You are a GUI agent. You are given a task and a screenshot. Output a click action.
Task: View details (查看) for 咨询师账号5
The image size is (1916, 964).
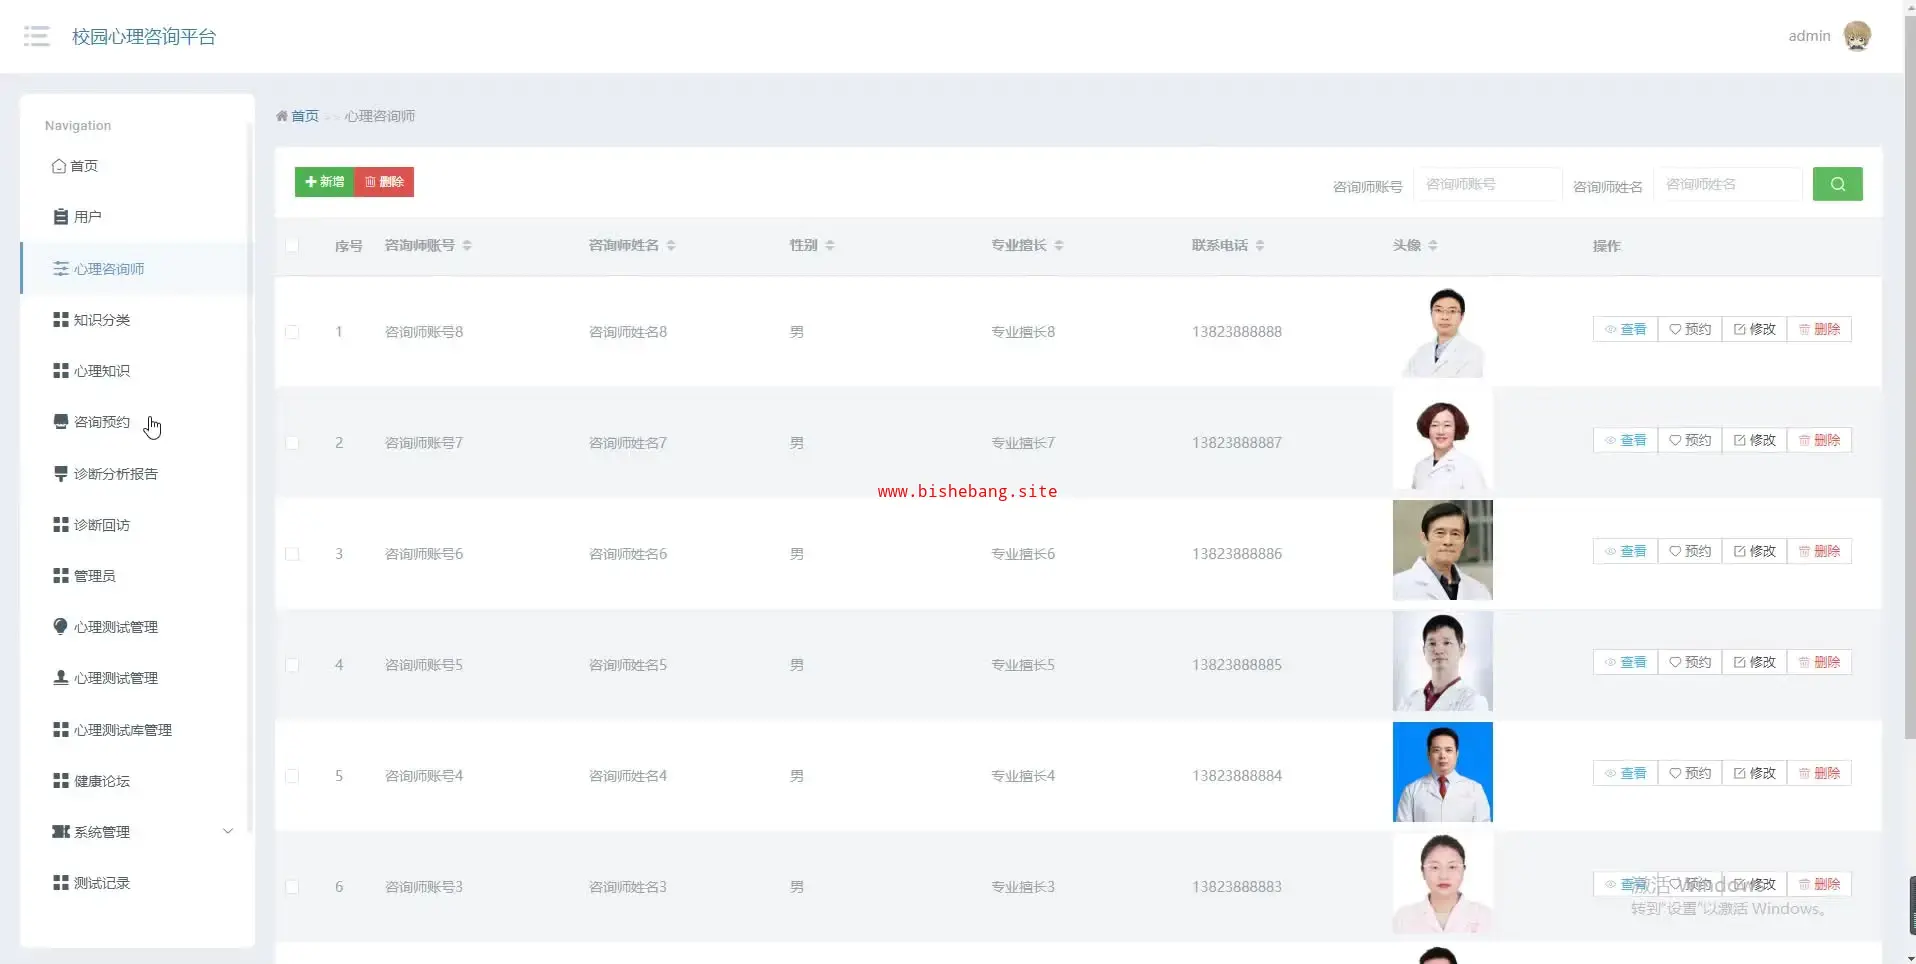click(1625, 662)
